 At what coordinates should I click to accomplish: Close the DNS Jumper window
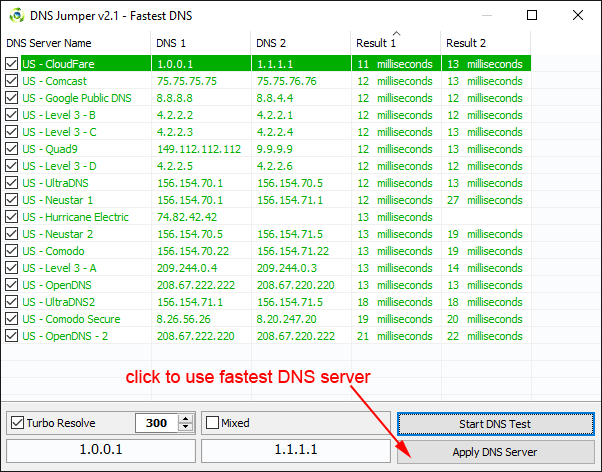(578, 15)
